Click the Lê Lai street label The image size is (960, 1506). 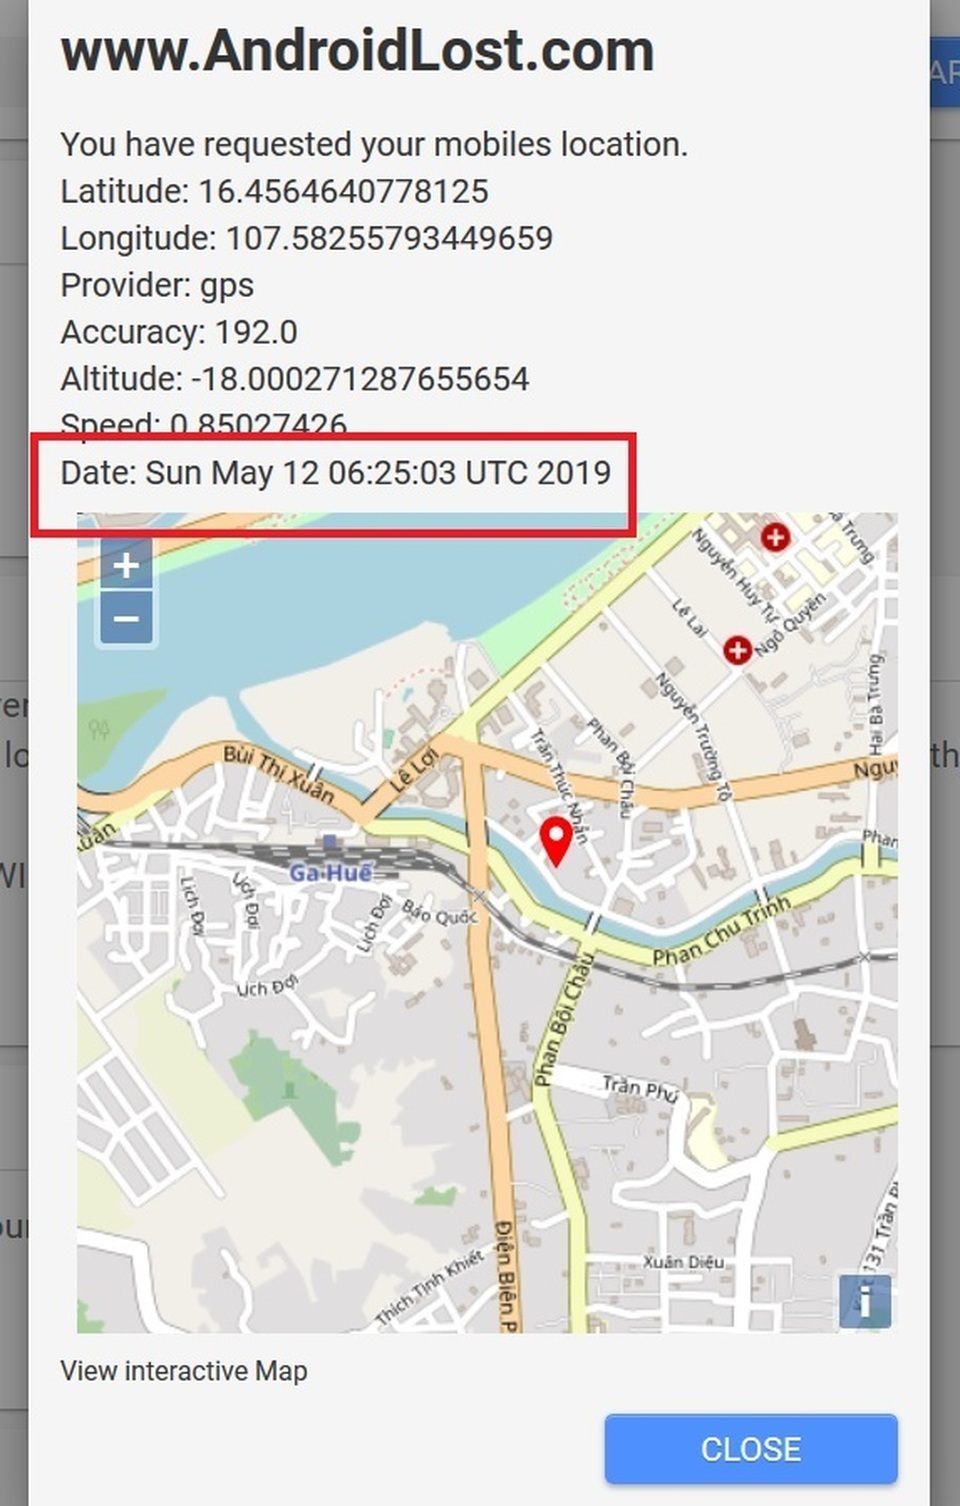click(689, 618)
